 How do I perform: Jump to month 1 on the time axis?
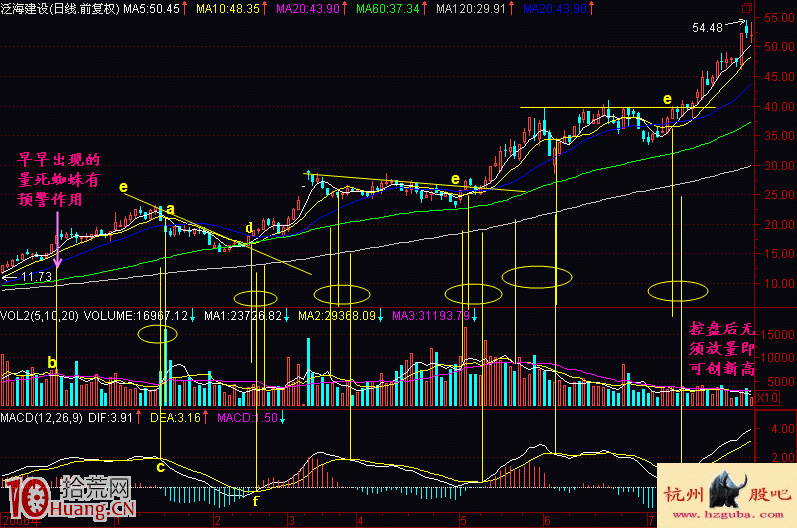pyautogui.click(x=117, y=521)
